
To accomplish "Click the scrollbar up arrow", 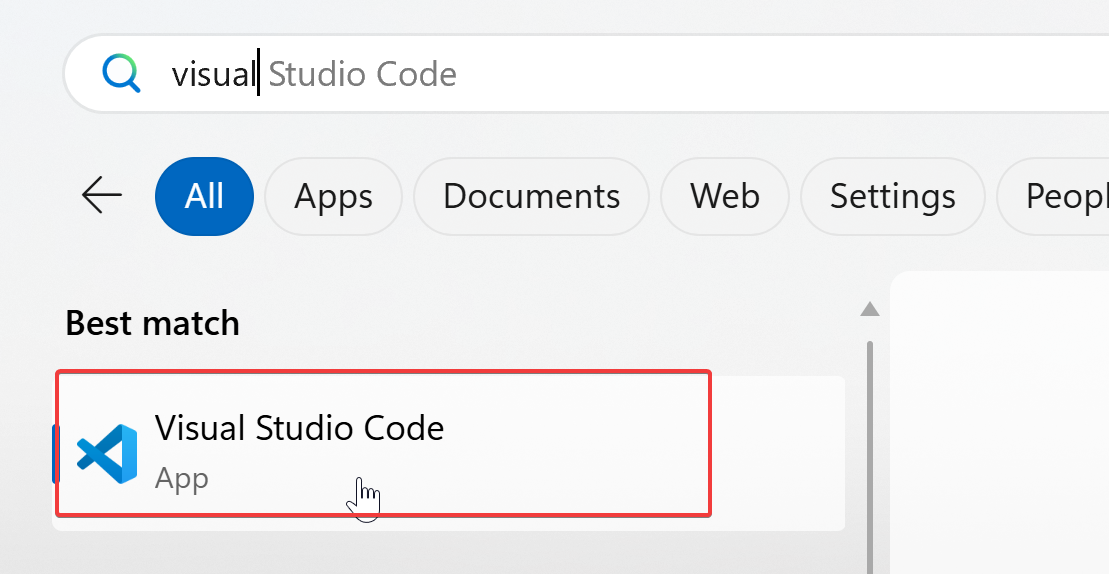I will [x=870, y=310].
